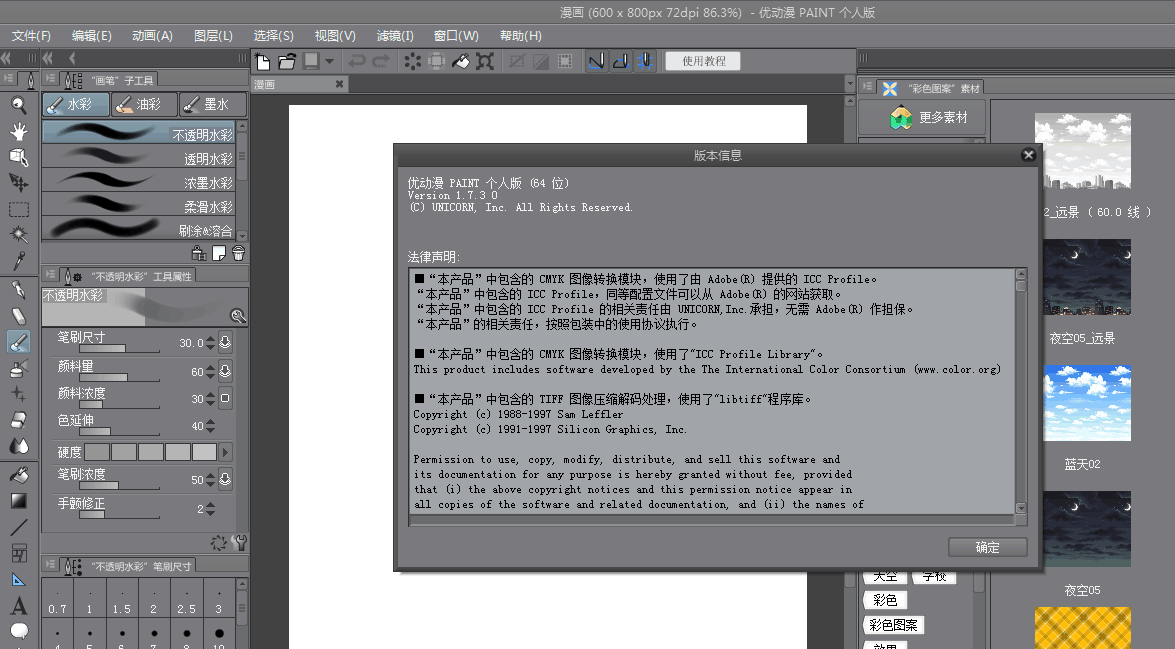The width and height of the screenshot is (1175, 649).
Task: Toggle pressure setting button for 笔刷浓度
Action: point(225,480)
